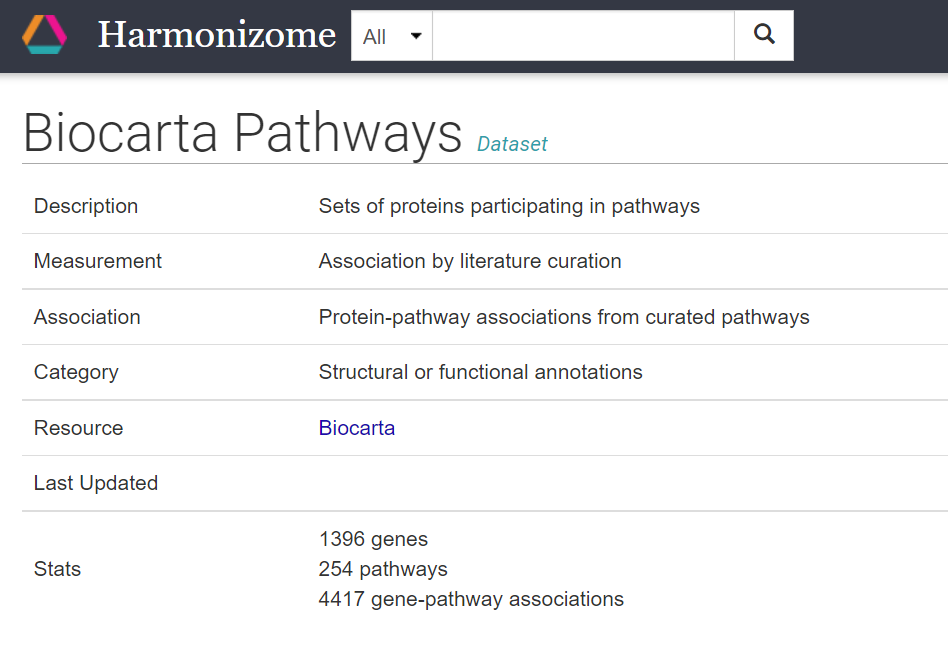Open the "All" search category dropdown
Image resolution: width=948 pixels, height=652 pixels.
point(392,36)
